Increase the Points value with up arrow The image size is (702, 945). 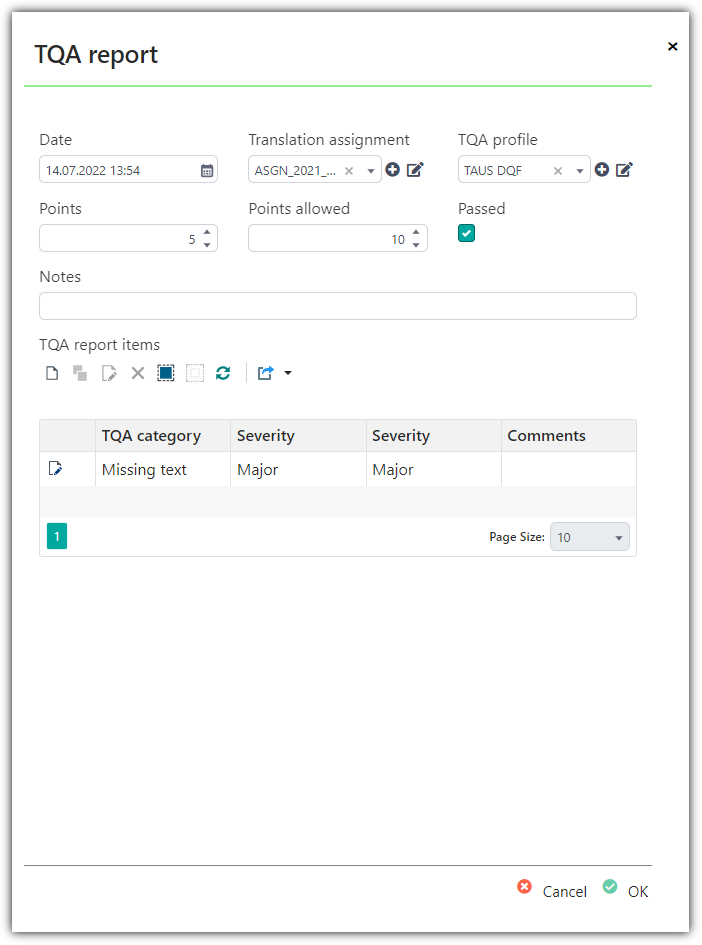(x=207, y=232)
